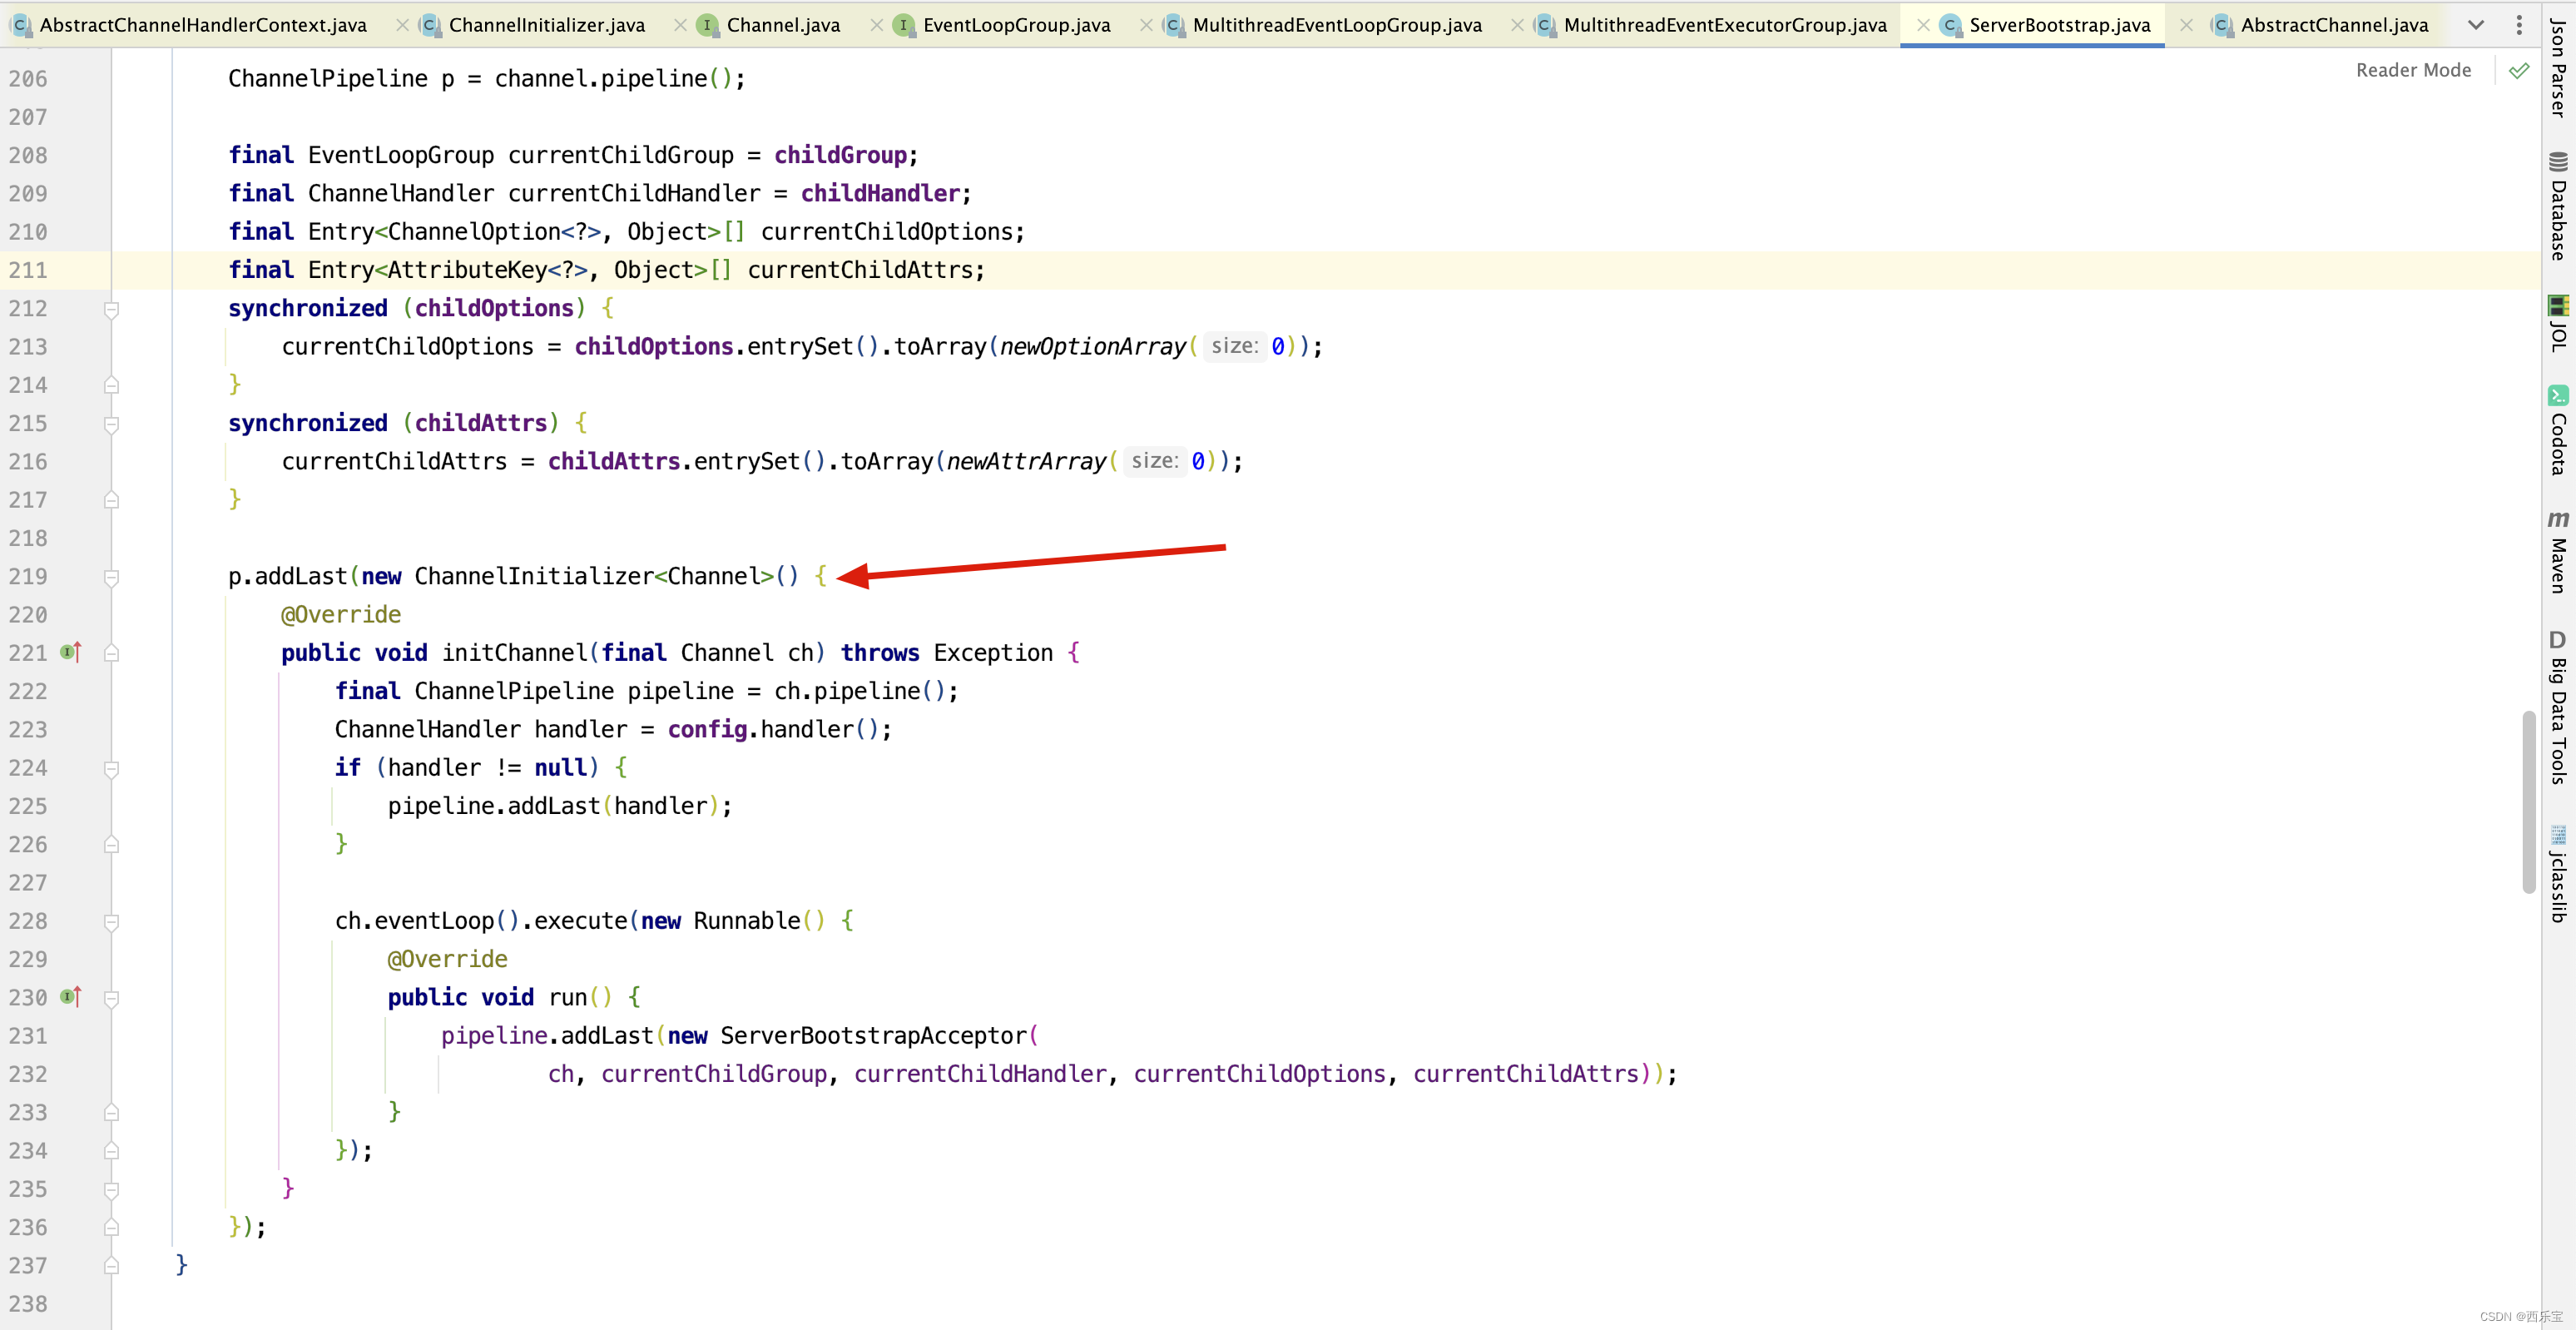Switch to AbstractChannelHandlerContext.java tab
Viewport: 2576px width, 1330px height.
190,25
